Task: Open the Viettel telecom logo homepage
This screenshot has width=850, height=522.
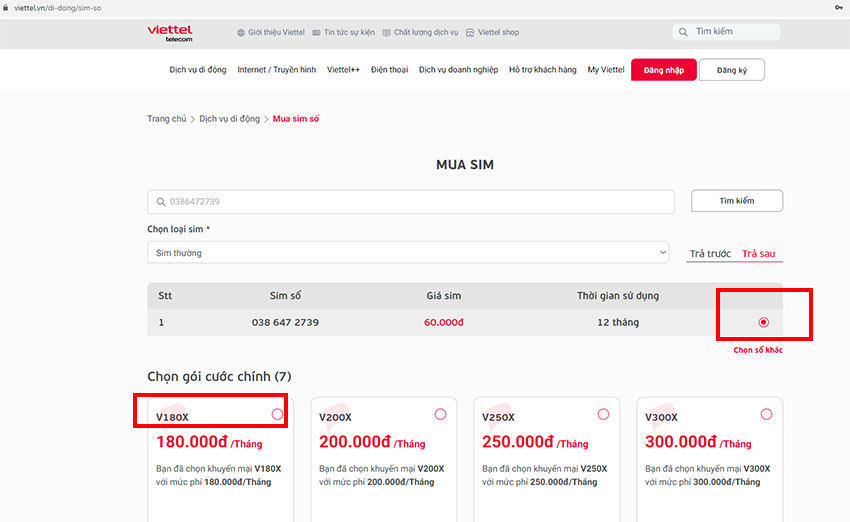Action: point(170,33)
